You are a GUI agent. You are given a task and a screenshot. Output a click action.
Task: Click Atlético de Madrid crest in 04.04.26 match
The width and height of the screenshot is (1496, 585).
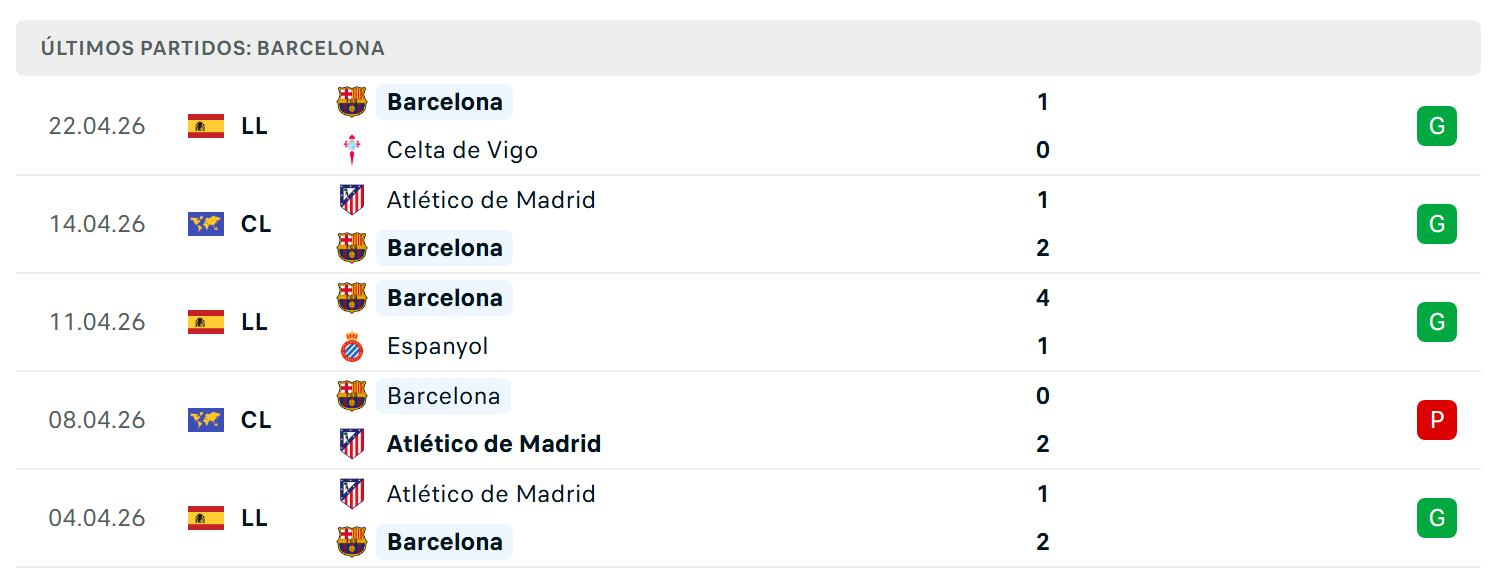pyautogui.click(x=352, y=494)
